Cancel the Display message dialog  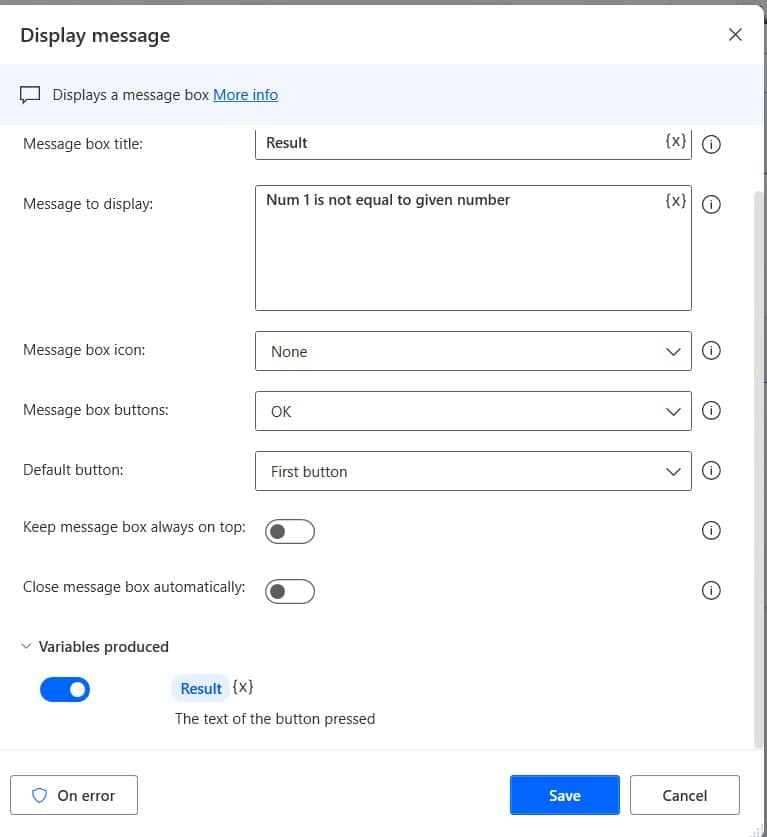pyautogui.click(x=684, y=795)
